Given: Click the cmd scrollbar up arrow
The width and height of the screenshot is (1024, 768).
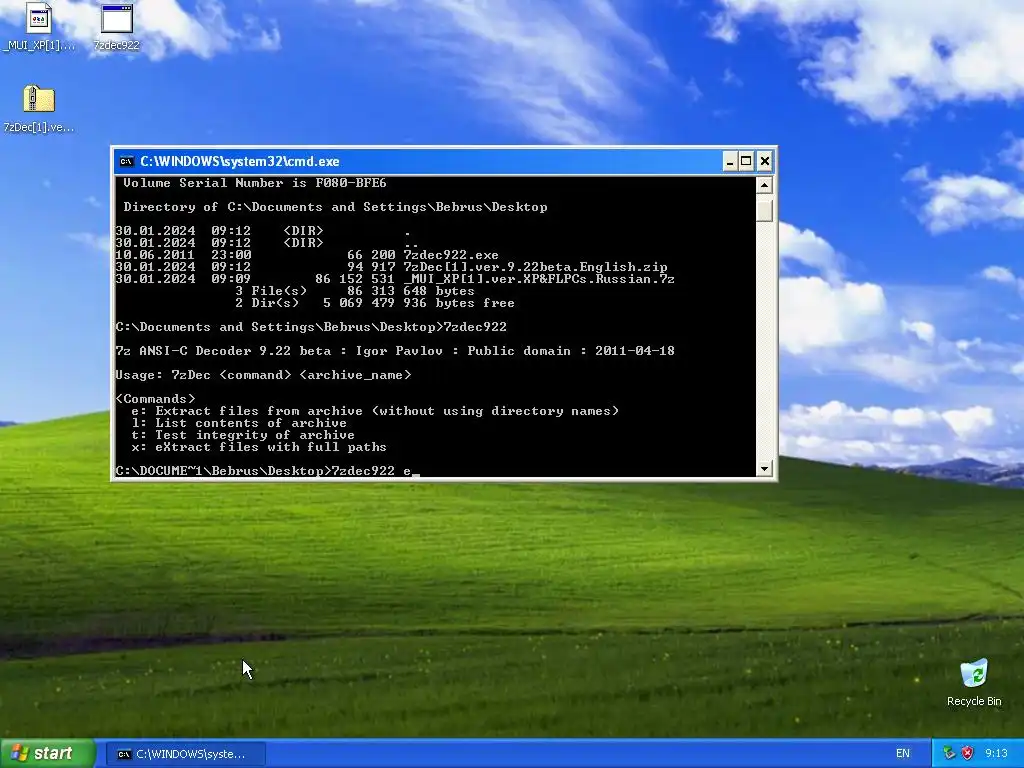Looking at the screenshot, I should (x=764, y=185).
